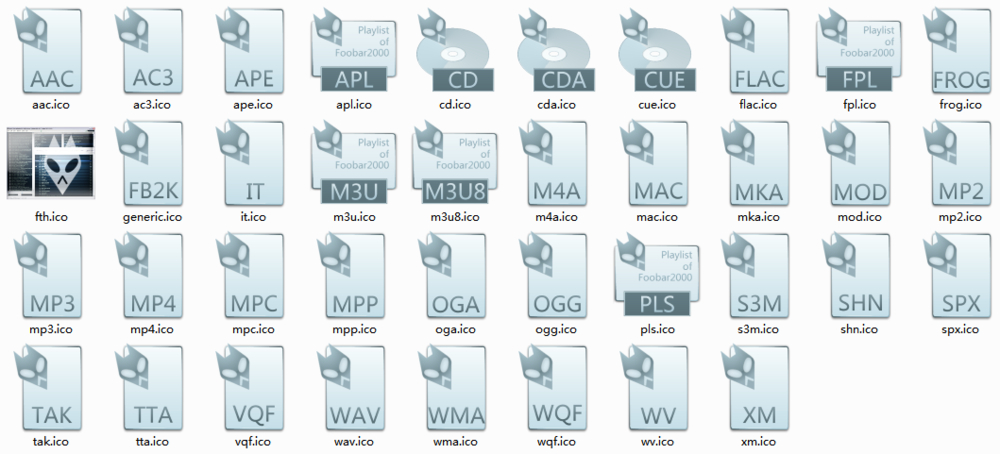Click the filename label mka.ico
Image resolution: width=1000 pixels, height=454 pixels.
tap(758, 217)
